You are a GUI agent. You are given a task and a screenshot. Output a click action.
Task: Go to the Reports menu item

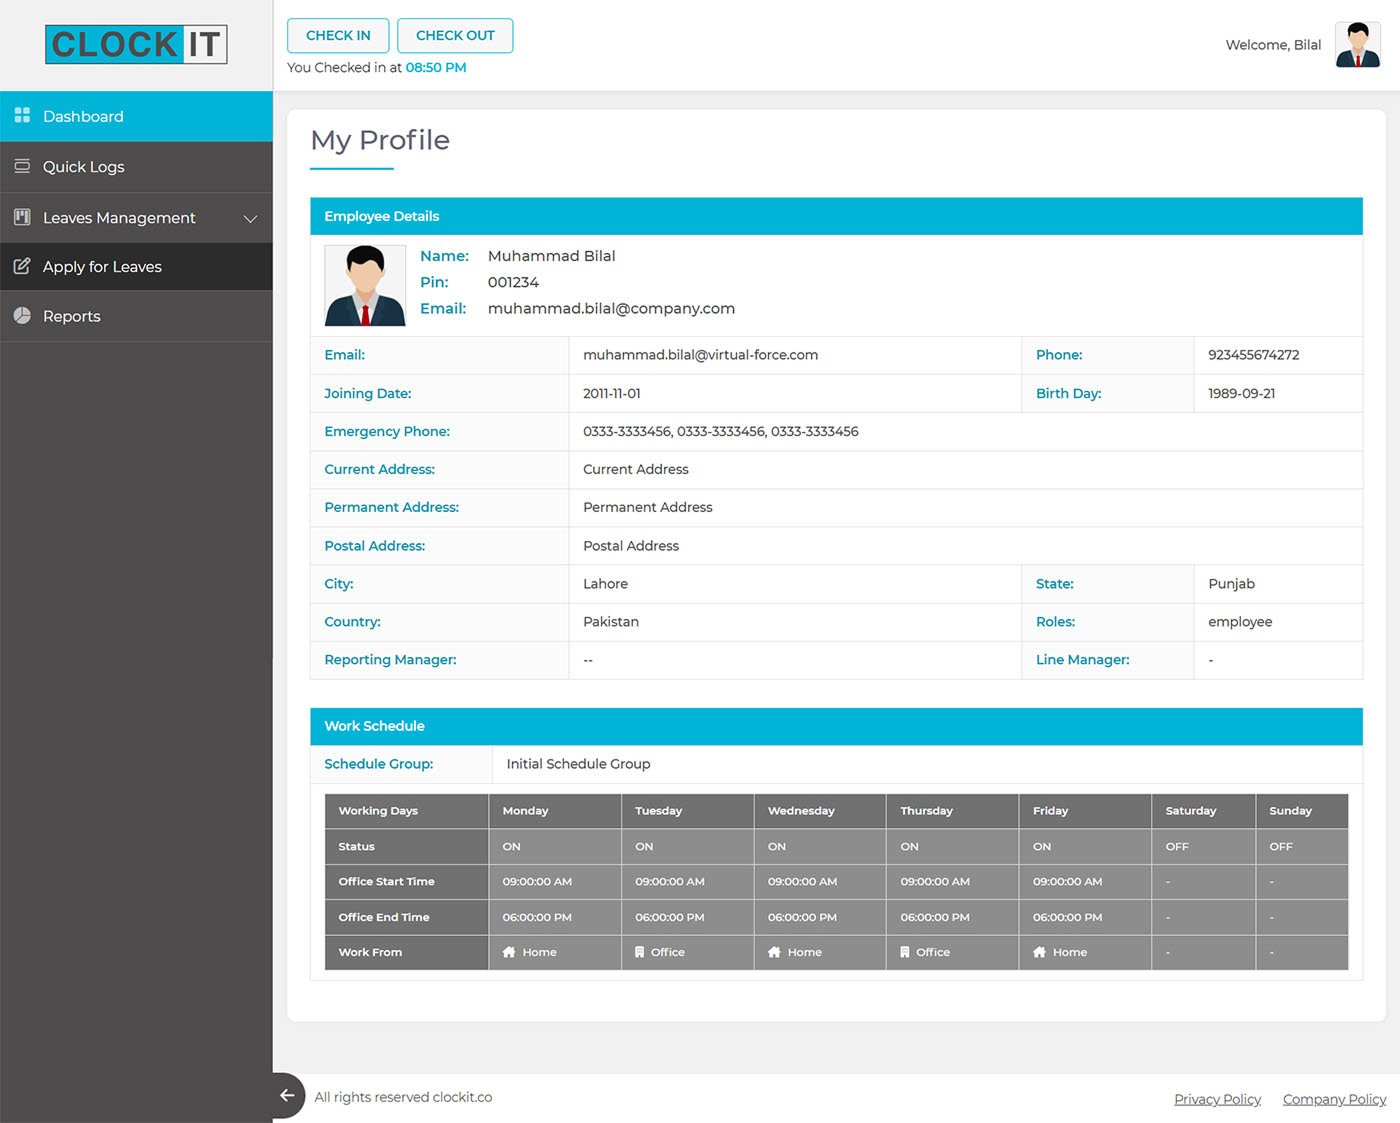72,316
